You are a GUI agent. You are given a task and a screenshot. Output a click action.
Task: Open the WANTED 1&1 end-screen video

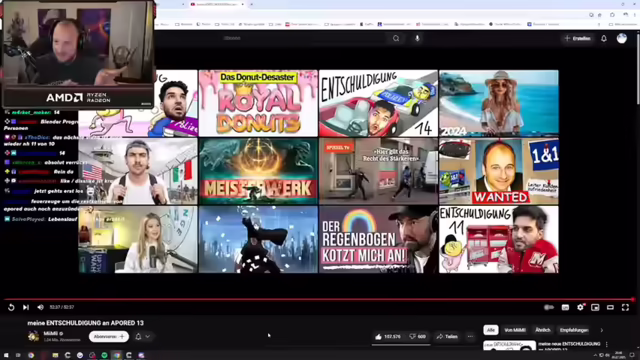tap(499, 171)
